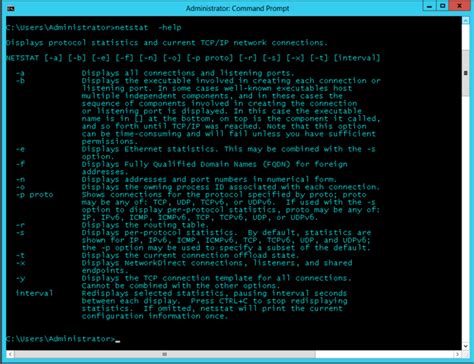Click 'Displays the current connection offload state'
474x364 pixels.
coord(190,255)
